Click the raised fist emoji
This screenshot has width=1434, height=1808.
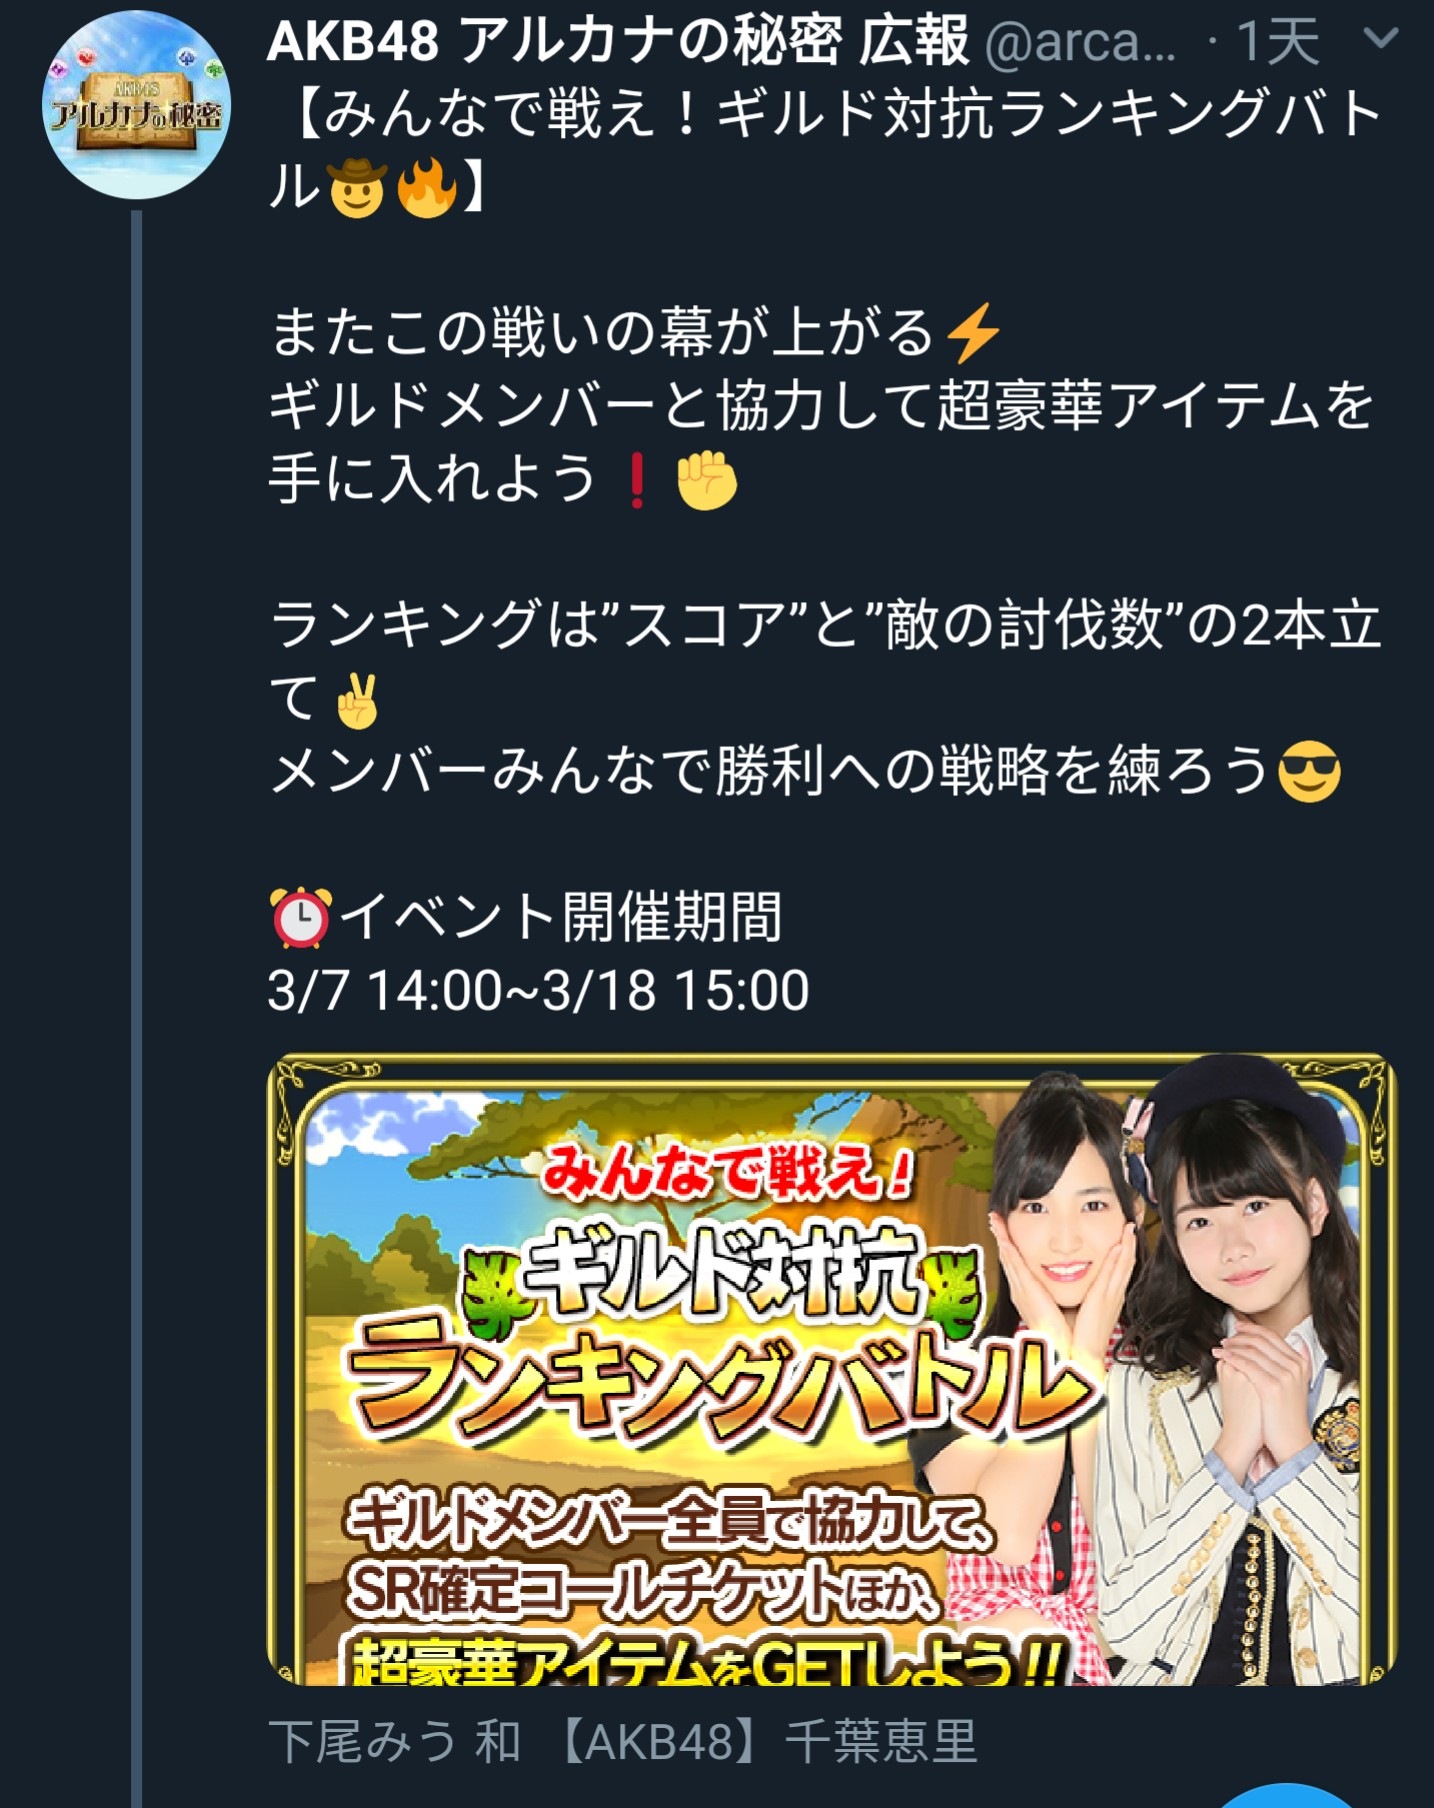tap(707, 480)
